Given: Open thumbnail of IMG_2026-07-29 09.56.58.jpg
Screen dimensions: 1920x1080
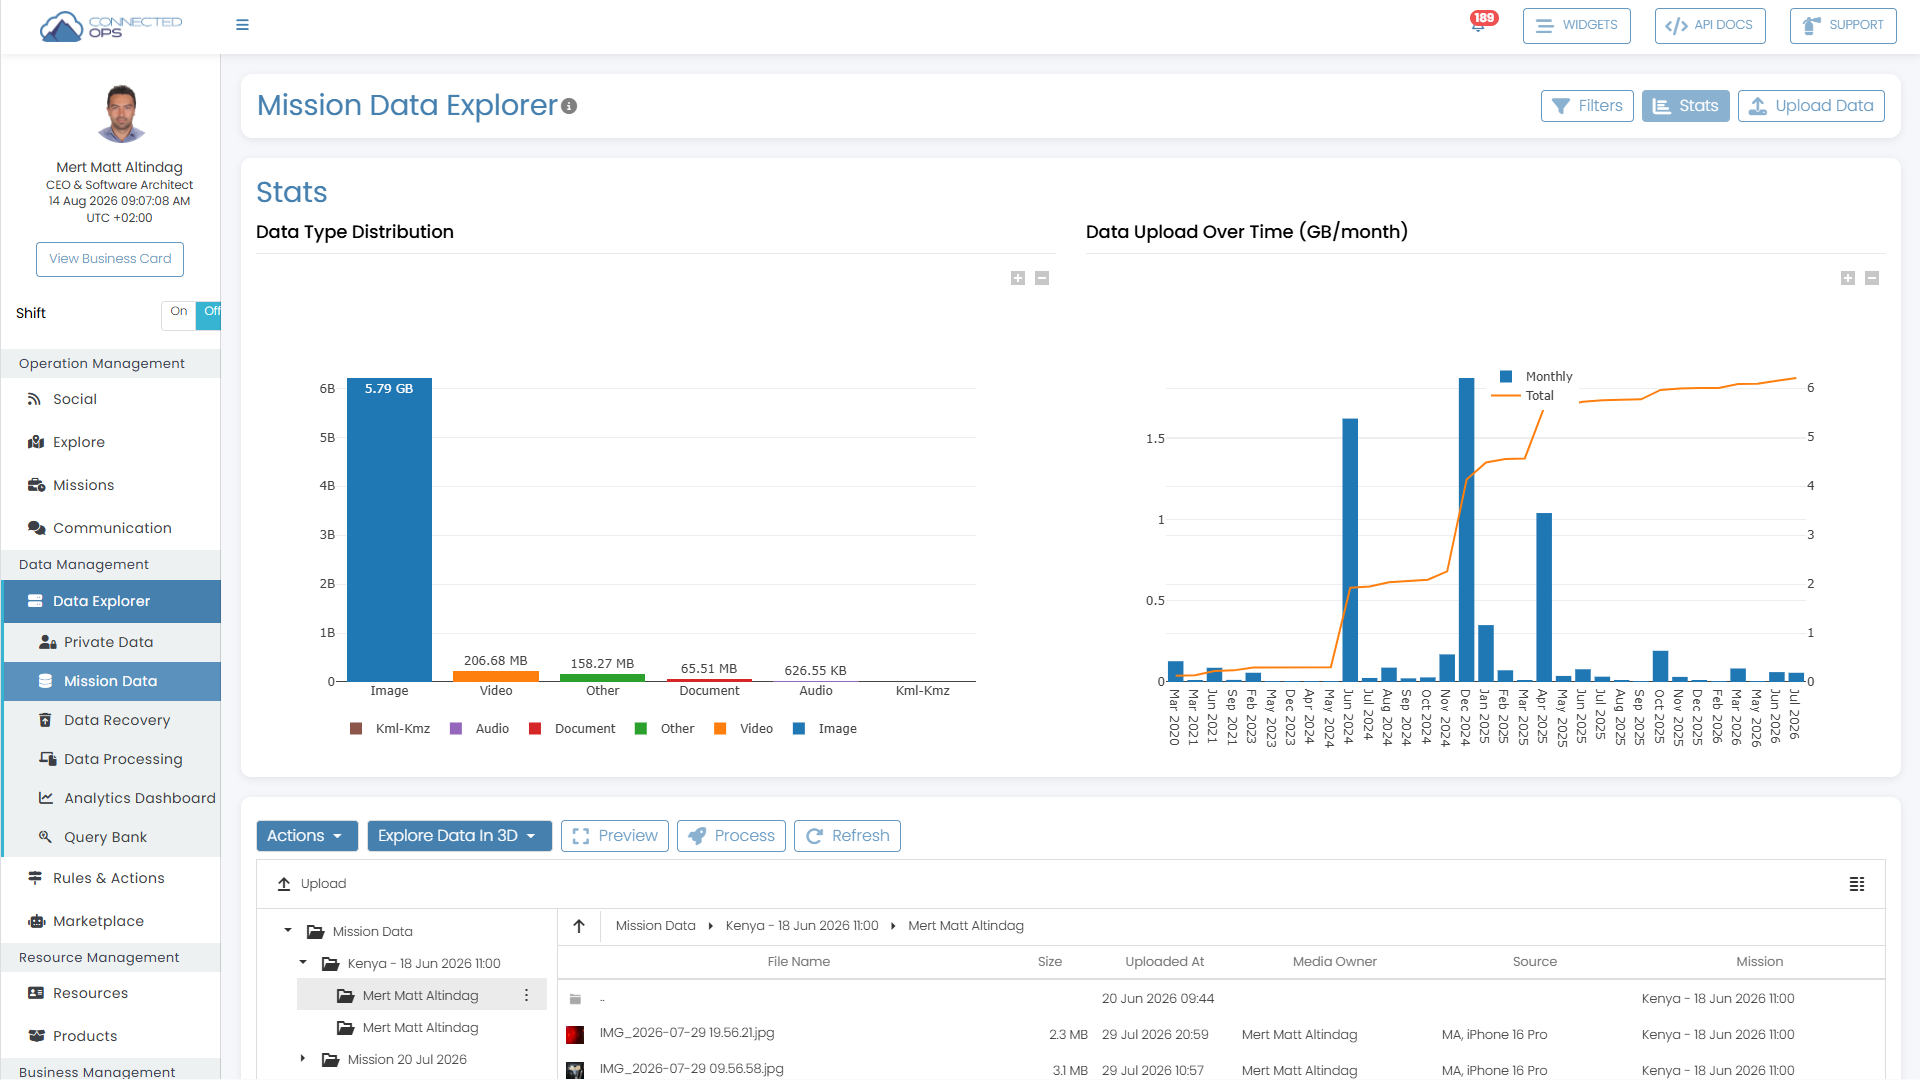Looking at the screenshot, I should pos(575,1070).
